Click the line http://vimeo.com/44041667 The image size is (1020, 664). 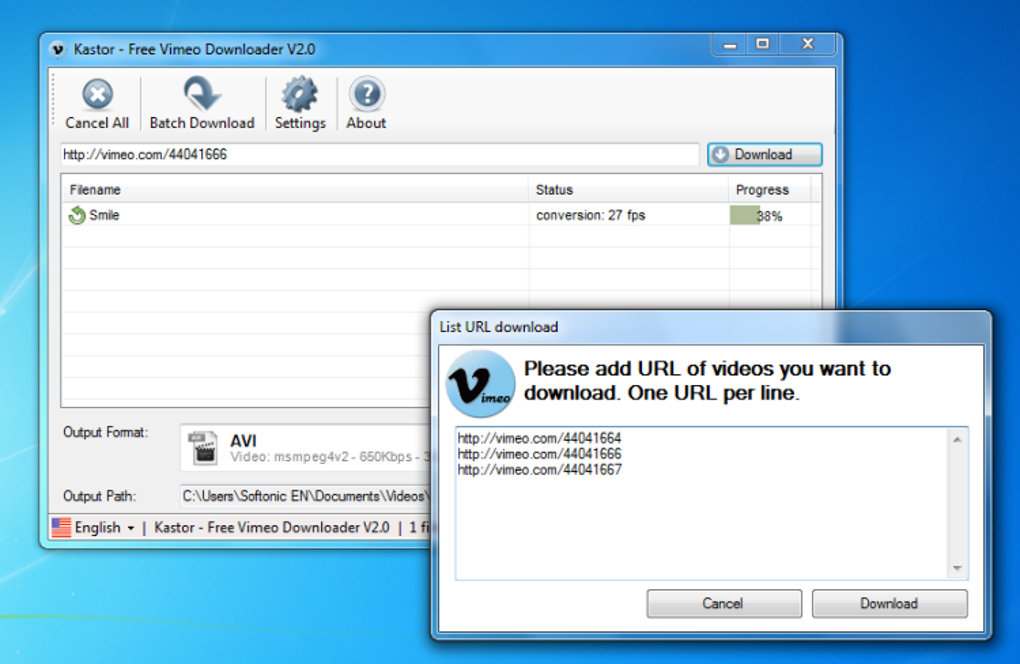(x=539, y=470)
